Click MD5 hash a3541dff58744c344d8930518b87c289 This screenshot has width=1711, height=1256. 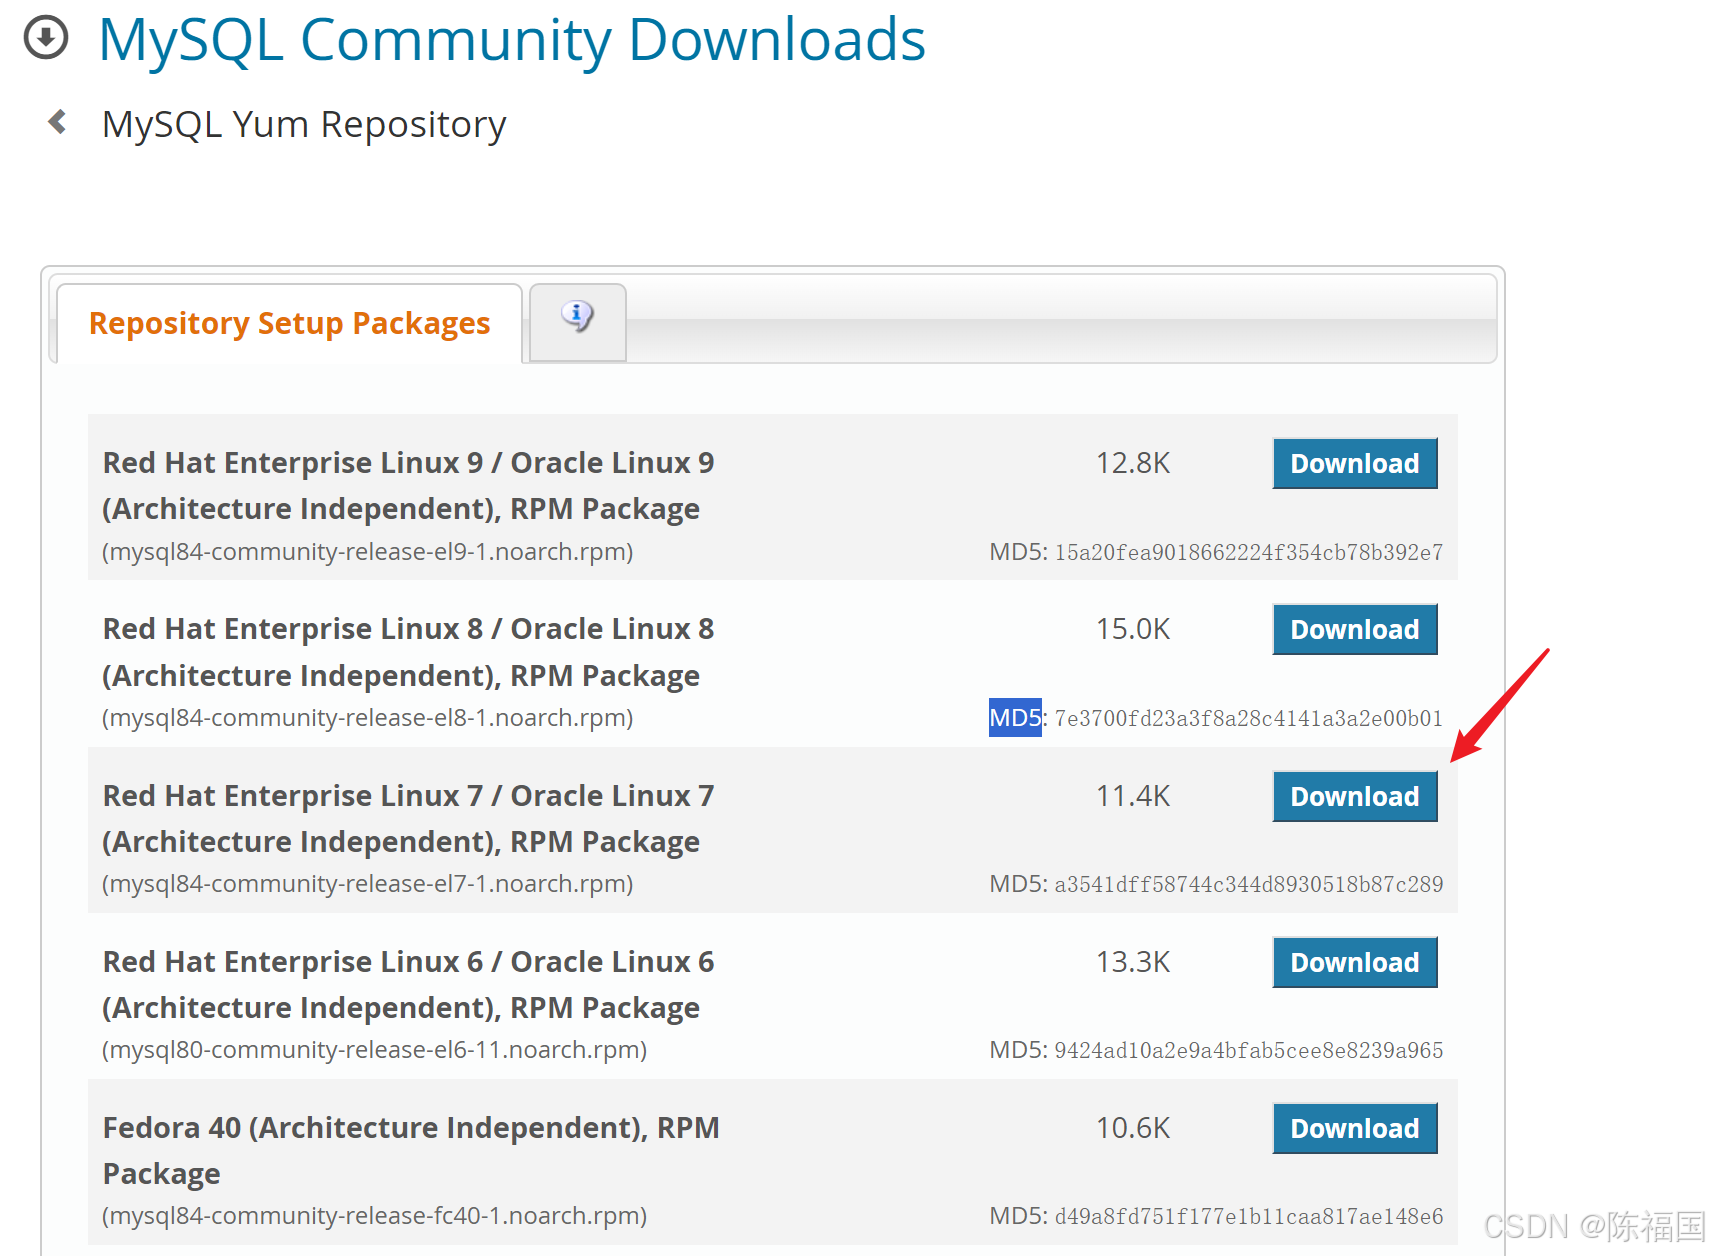coord(1249,884)
